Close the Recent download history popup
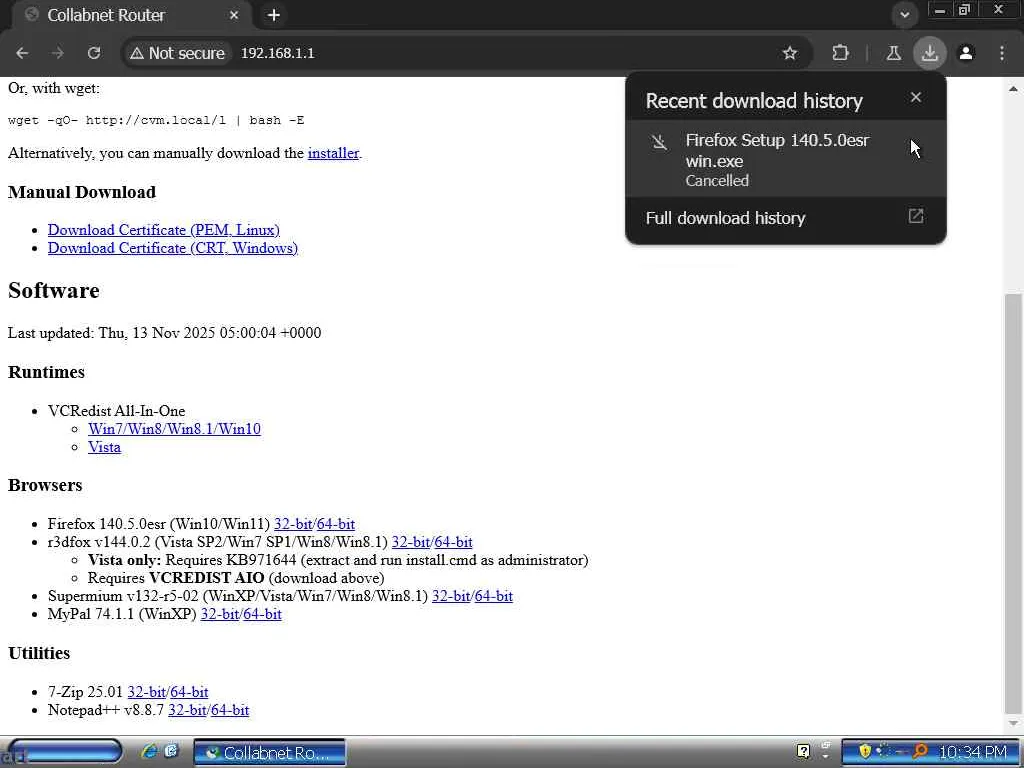Screen dimensions: 1024x768 point(916,97)
